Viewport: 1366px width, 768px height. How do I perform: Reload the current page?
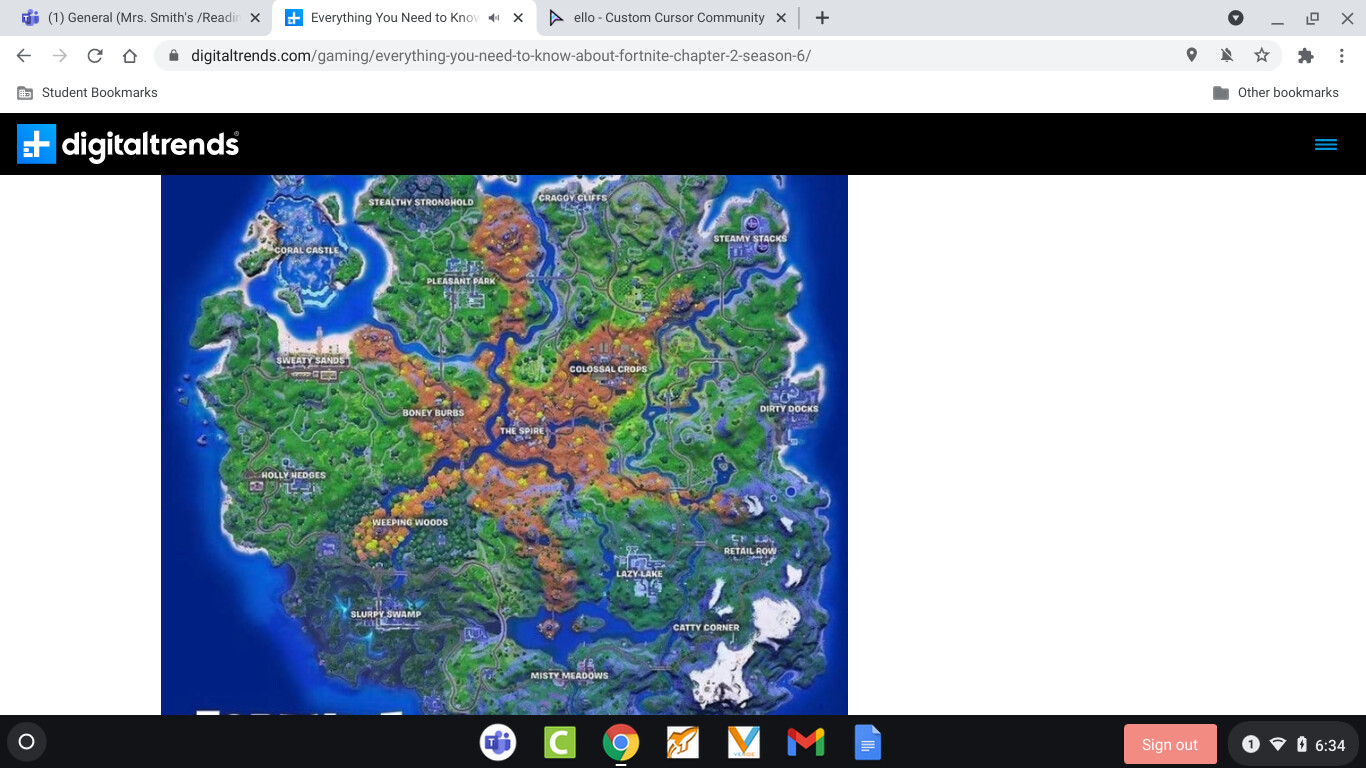coord(95,56)
